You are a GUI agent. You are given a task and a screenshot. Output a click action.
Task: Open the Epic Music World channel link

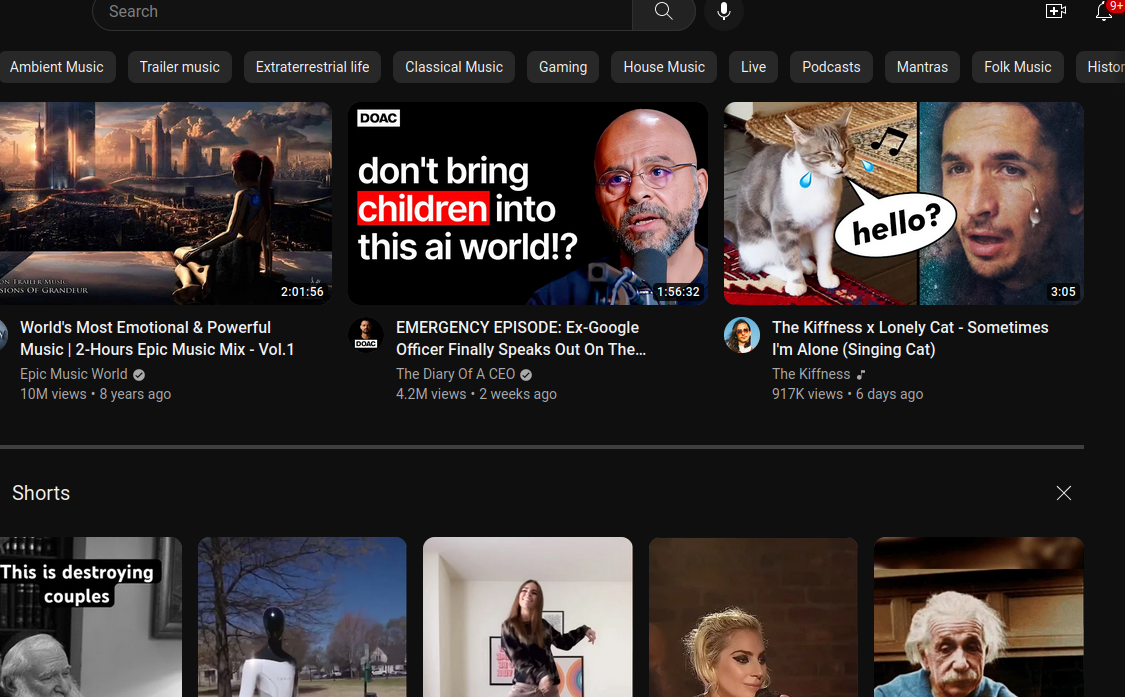pyautogui.click(x=74, y=374)
